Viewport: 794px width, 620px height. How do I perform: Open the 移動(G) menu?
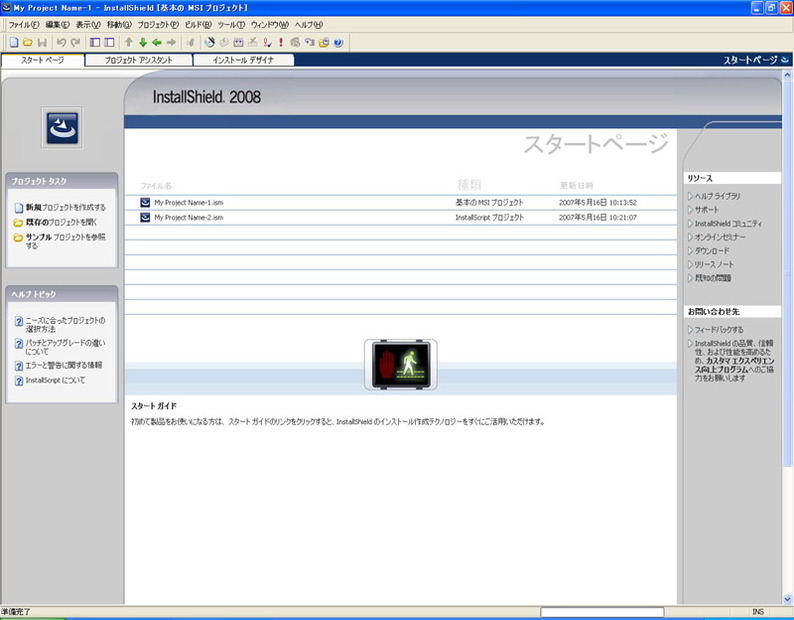click(119, 25)
